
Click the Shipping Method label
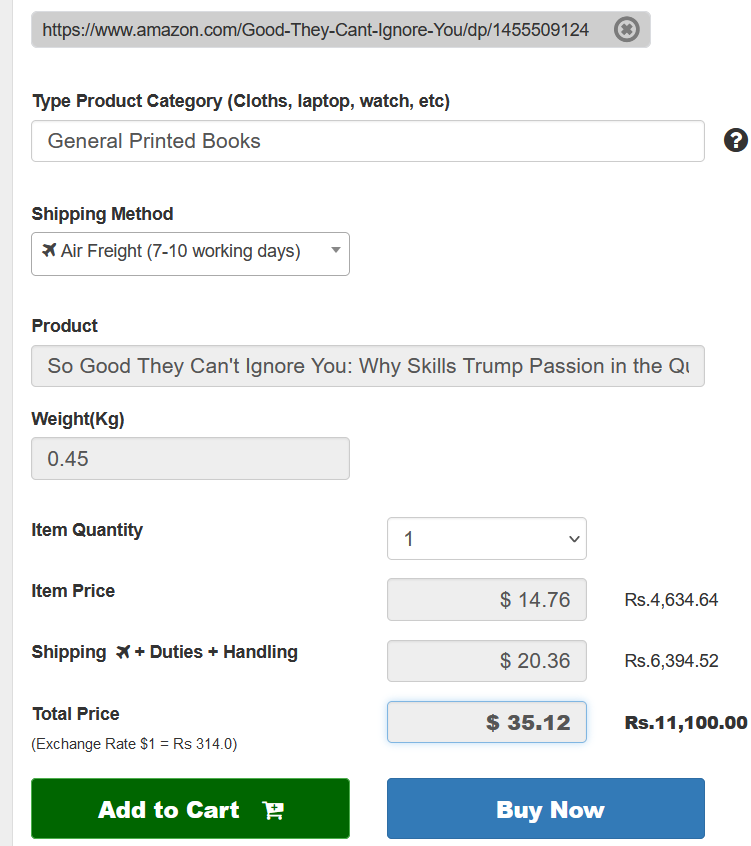102,214
